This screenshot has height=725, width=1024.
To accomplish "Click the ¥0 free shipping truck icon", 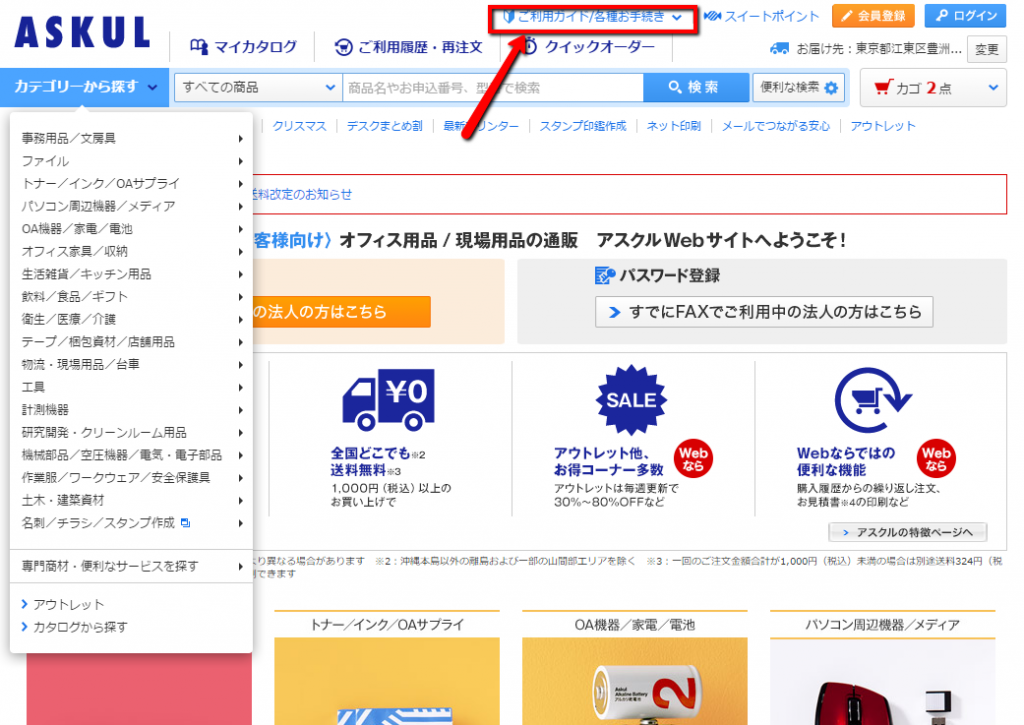I will [x=389, y=400].
